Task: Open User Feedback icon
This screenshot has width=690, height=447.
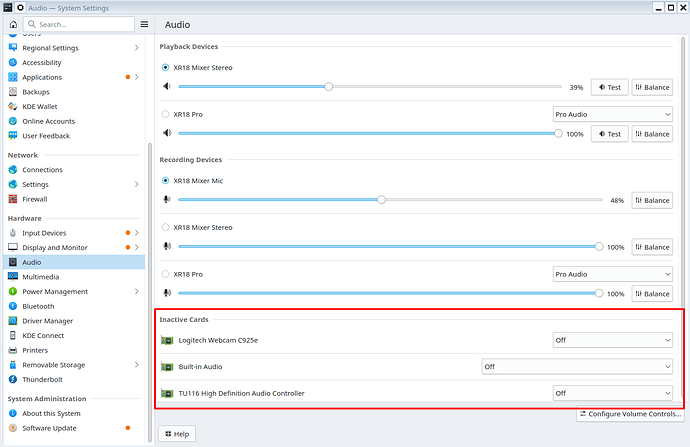Action: tap(13, 136)
